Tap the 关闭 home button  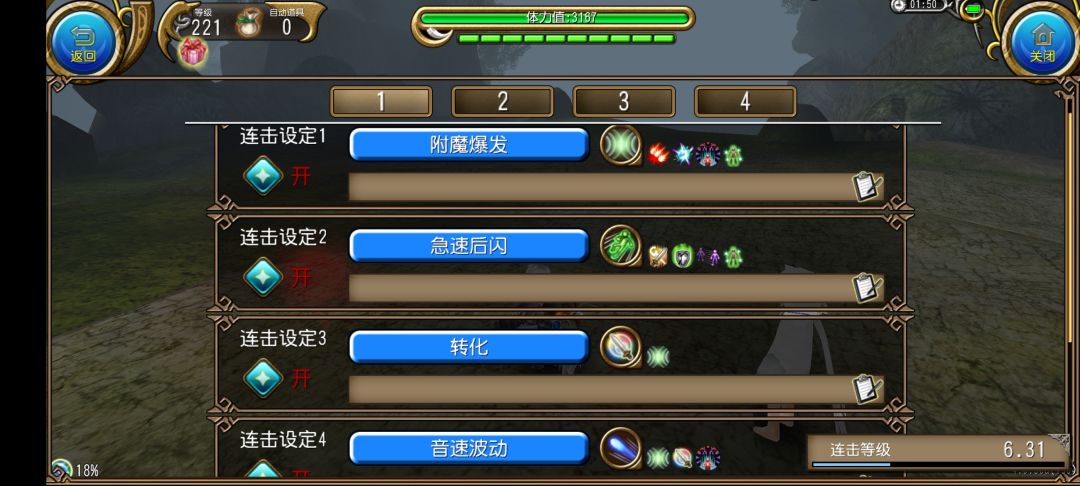[x=1042, y=41]
